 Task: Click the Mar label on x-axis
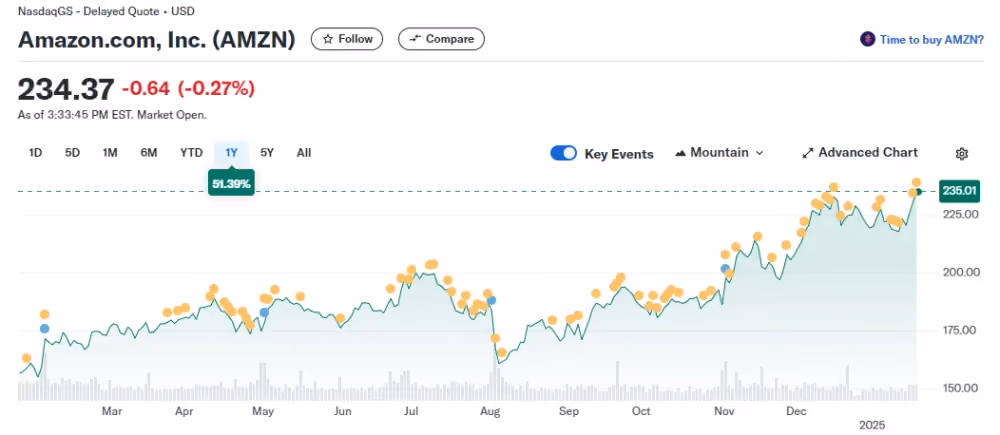[x=112, y=411]
